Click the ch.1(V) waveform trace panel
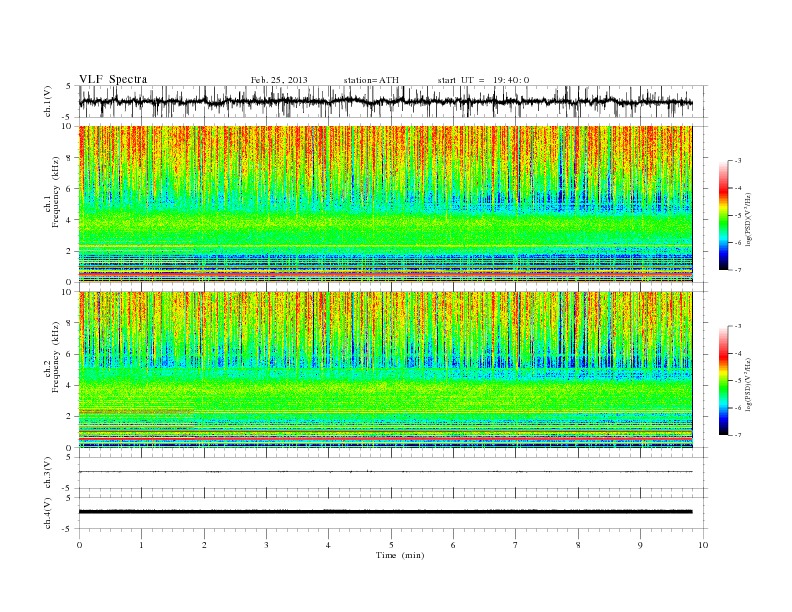Viewport: 792px width, 612px height. [x=393, y=101]
